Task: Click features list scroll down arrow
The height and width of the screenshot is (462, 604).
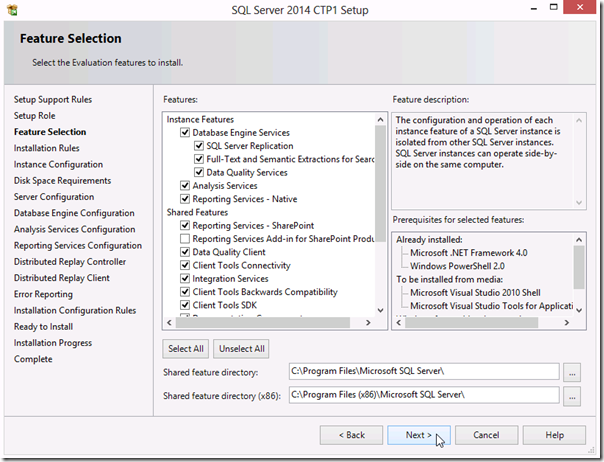Action: (381, 310)
